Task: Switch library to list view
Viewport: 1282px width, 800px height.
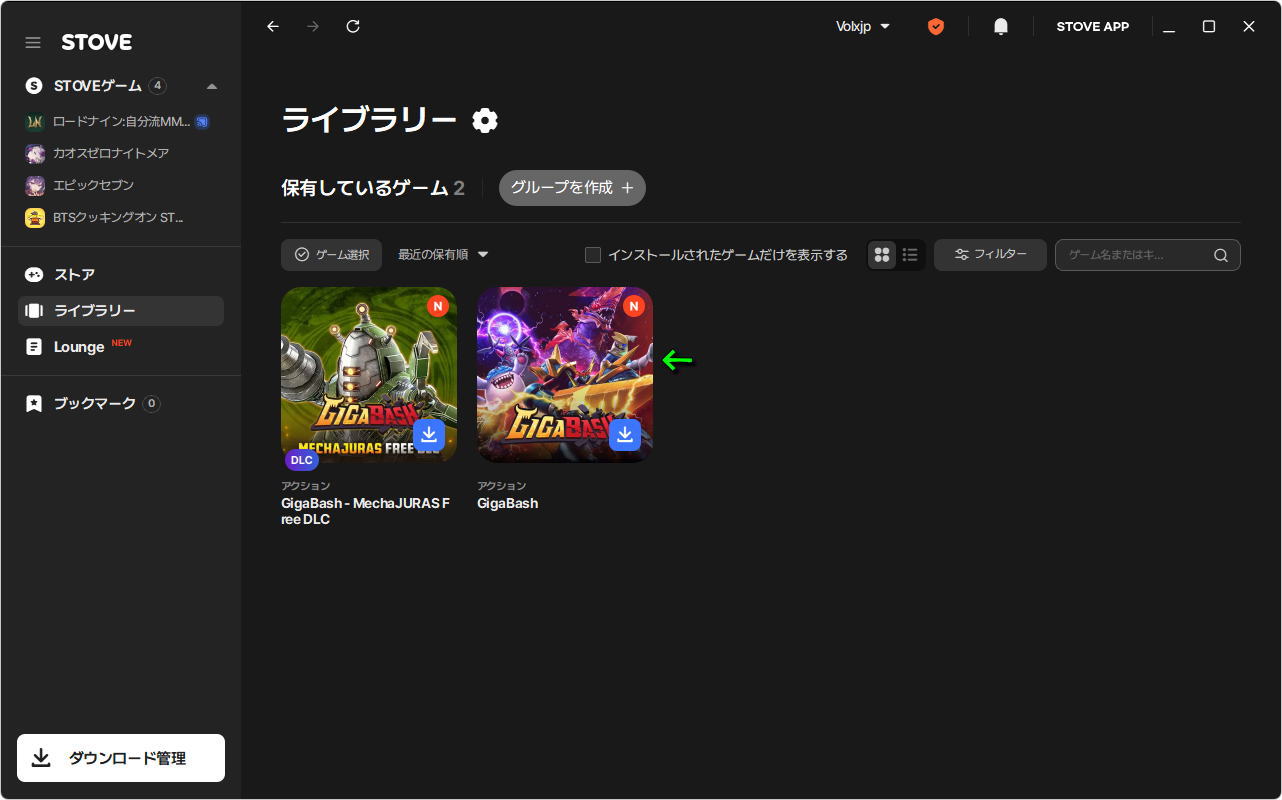Action: (x=910, y=254)
